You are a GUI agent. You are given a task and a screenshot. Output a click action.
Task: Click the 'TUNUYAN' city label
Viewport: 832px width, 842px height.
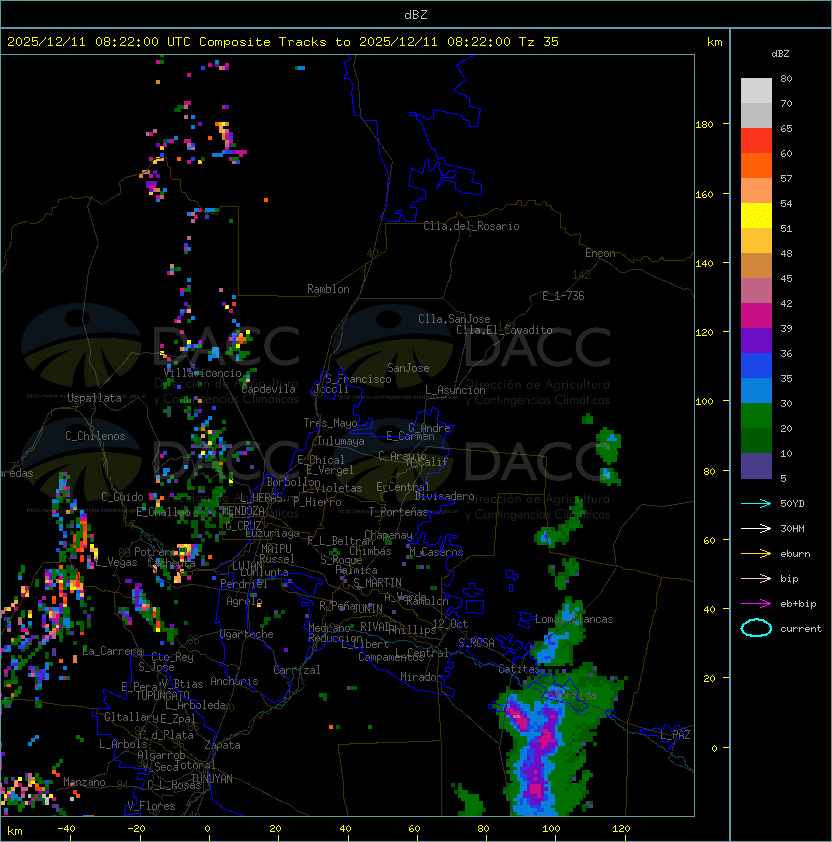(212, 779)
